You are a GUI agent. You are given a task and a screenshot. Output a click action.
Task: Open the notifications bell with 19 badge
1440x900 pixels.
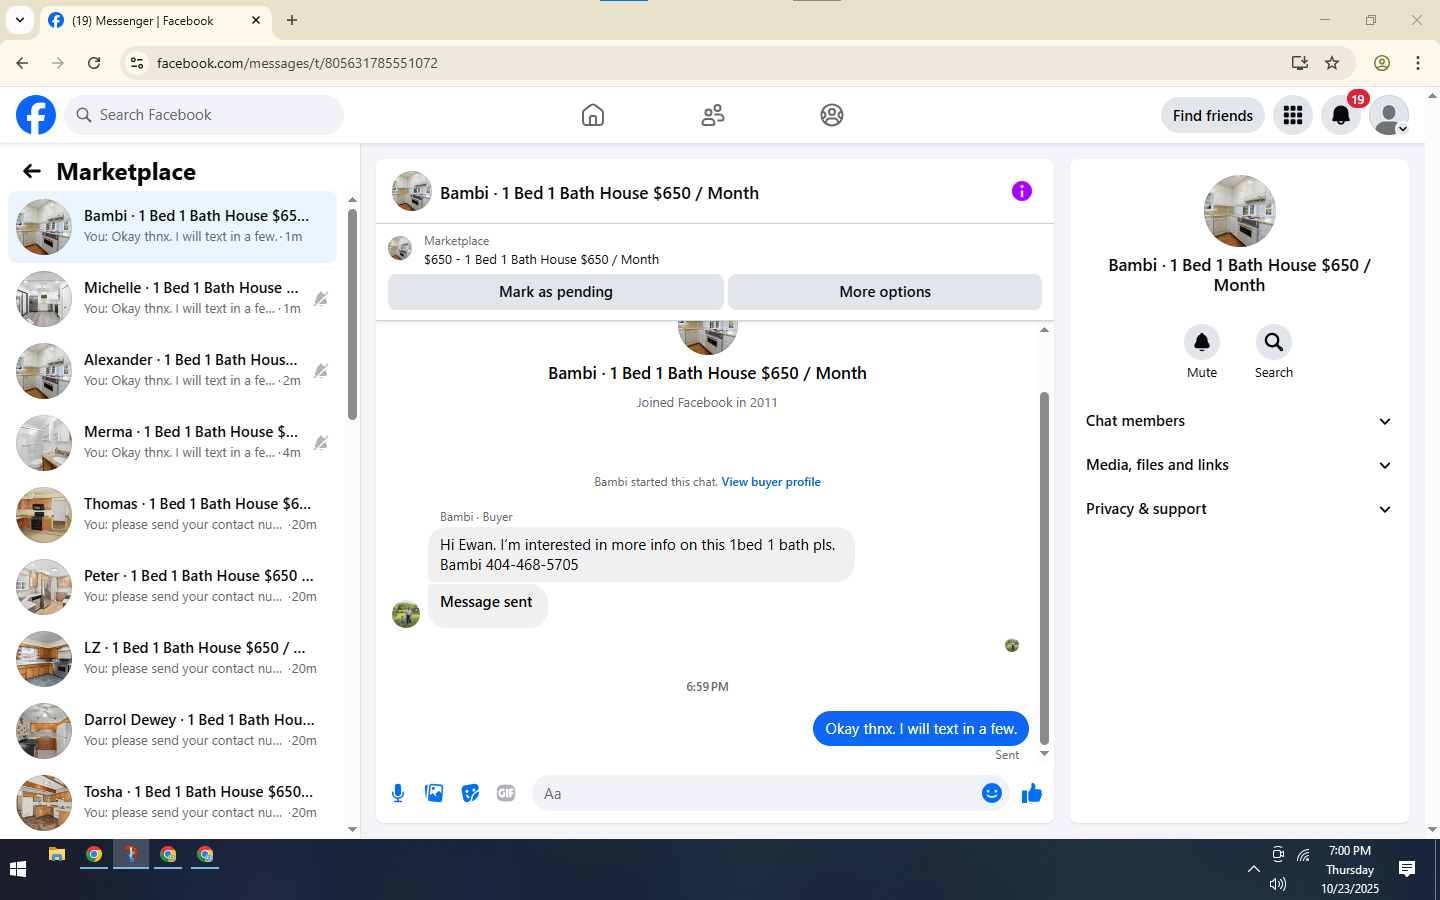[x=1341, y=115]
